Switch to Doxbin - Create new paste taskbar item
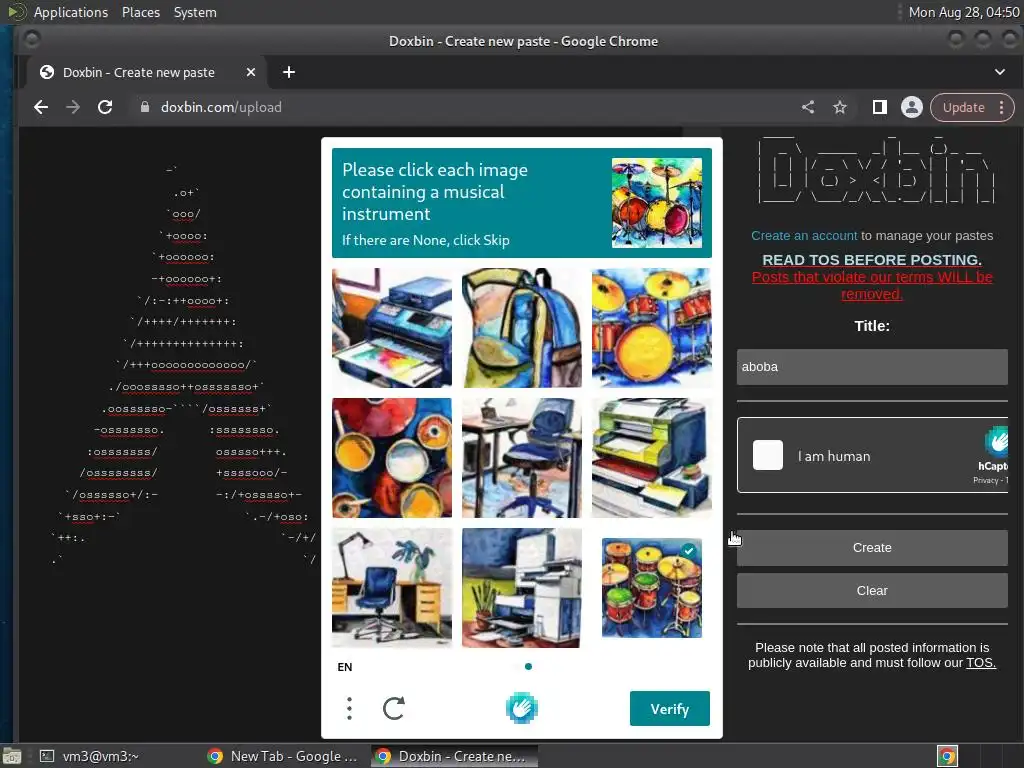The height and width of the screenshot is (768, 1024). (455, 756)
